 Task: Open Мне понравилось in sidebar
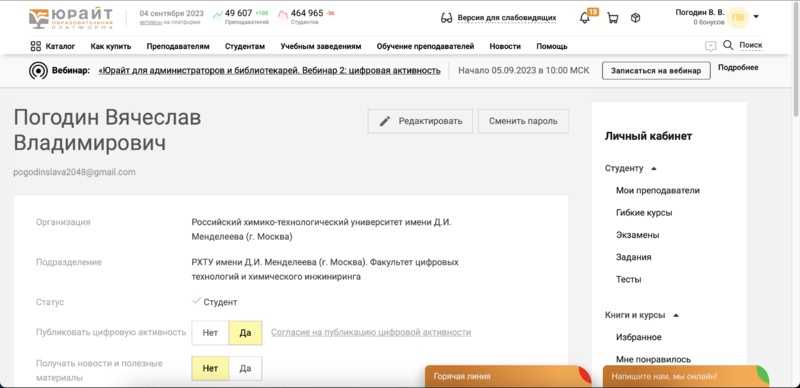click(x=654, y=359)
